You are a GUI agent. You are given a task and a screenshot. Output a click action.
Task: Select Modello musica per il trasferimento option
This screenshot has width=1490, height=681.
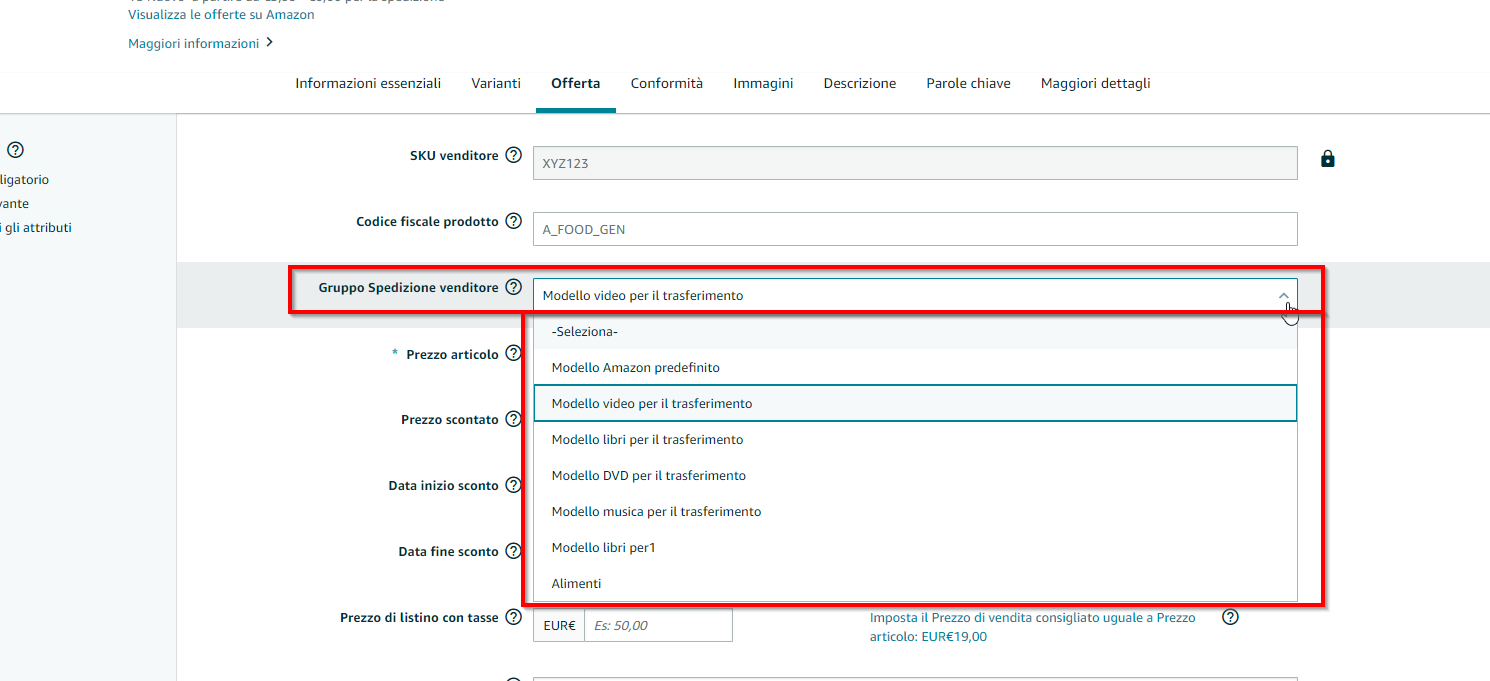[915, 511]
